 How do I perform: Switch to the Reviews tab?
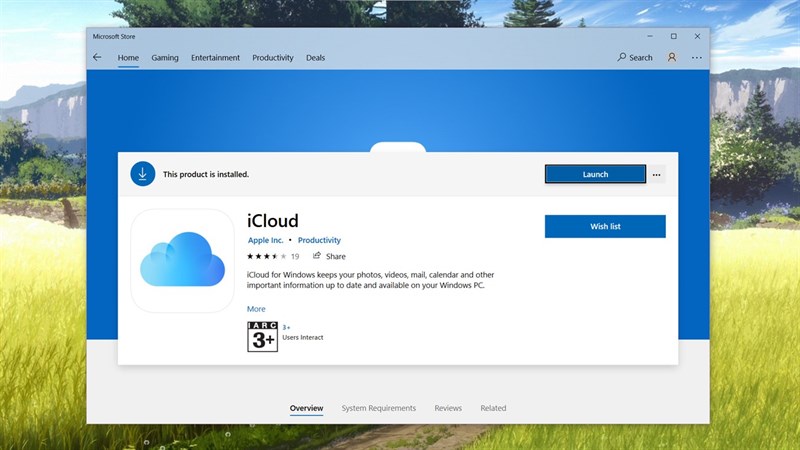coord(448,408)
